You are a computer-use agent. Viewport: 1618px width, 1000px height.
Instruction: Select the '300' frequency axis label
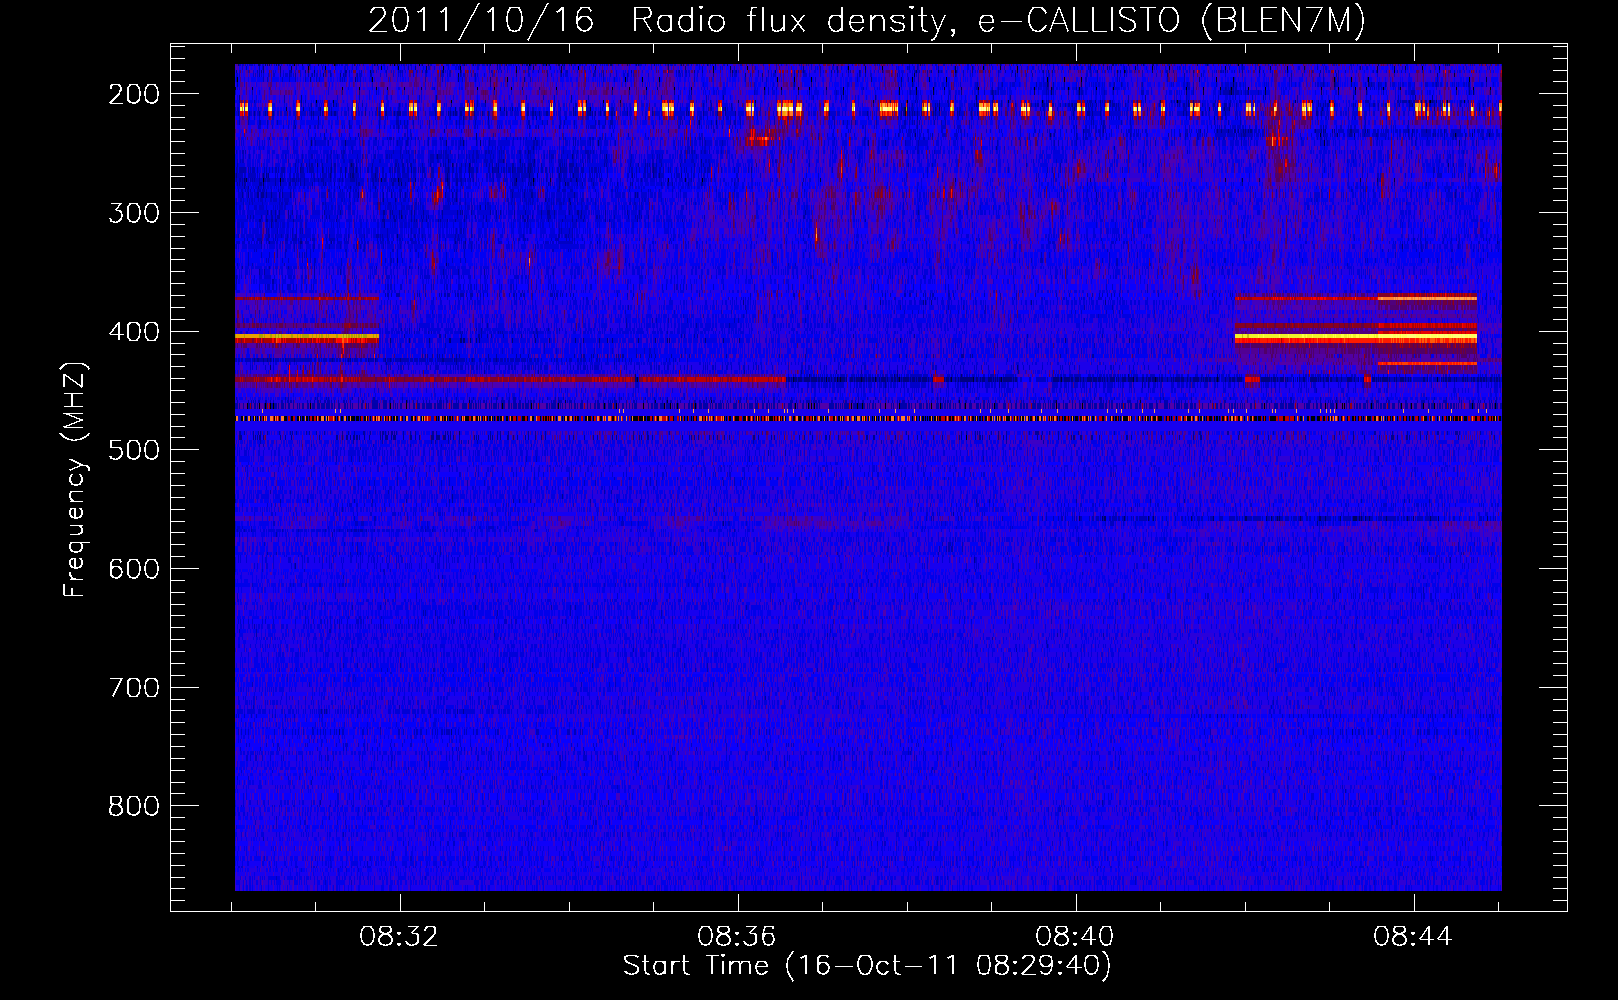[x=134, y=213]
